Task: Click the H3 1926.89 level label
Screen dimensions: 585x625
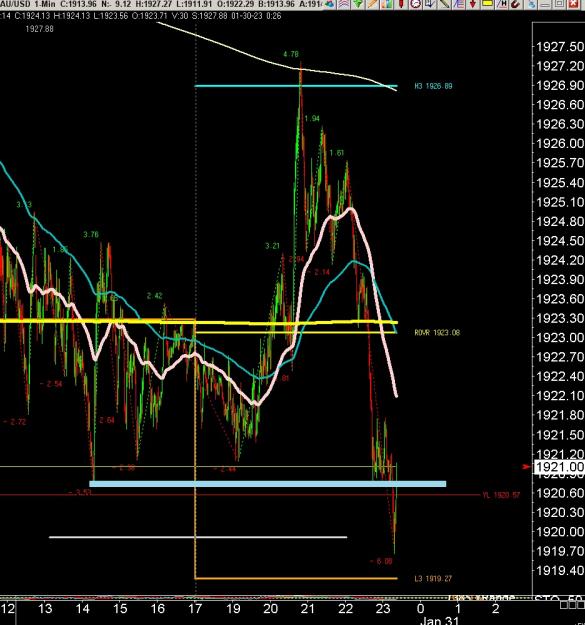Action: (x=433, y=86)
